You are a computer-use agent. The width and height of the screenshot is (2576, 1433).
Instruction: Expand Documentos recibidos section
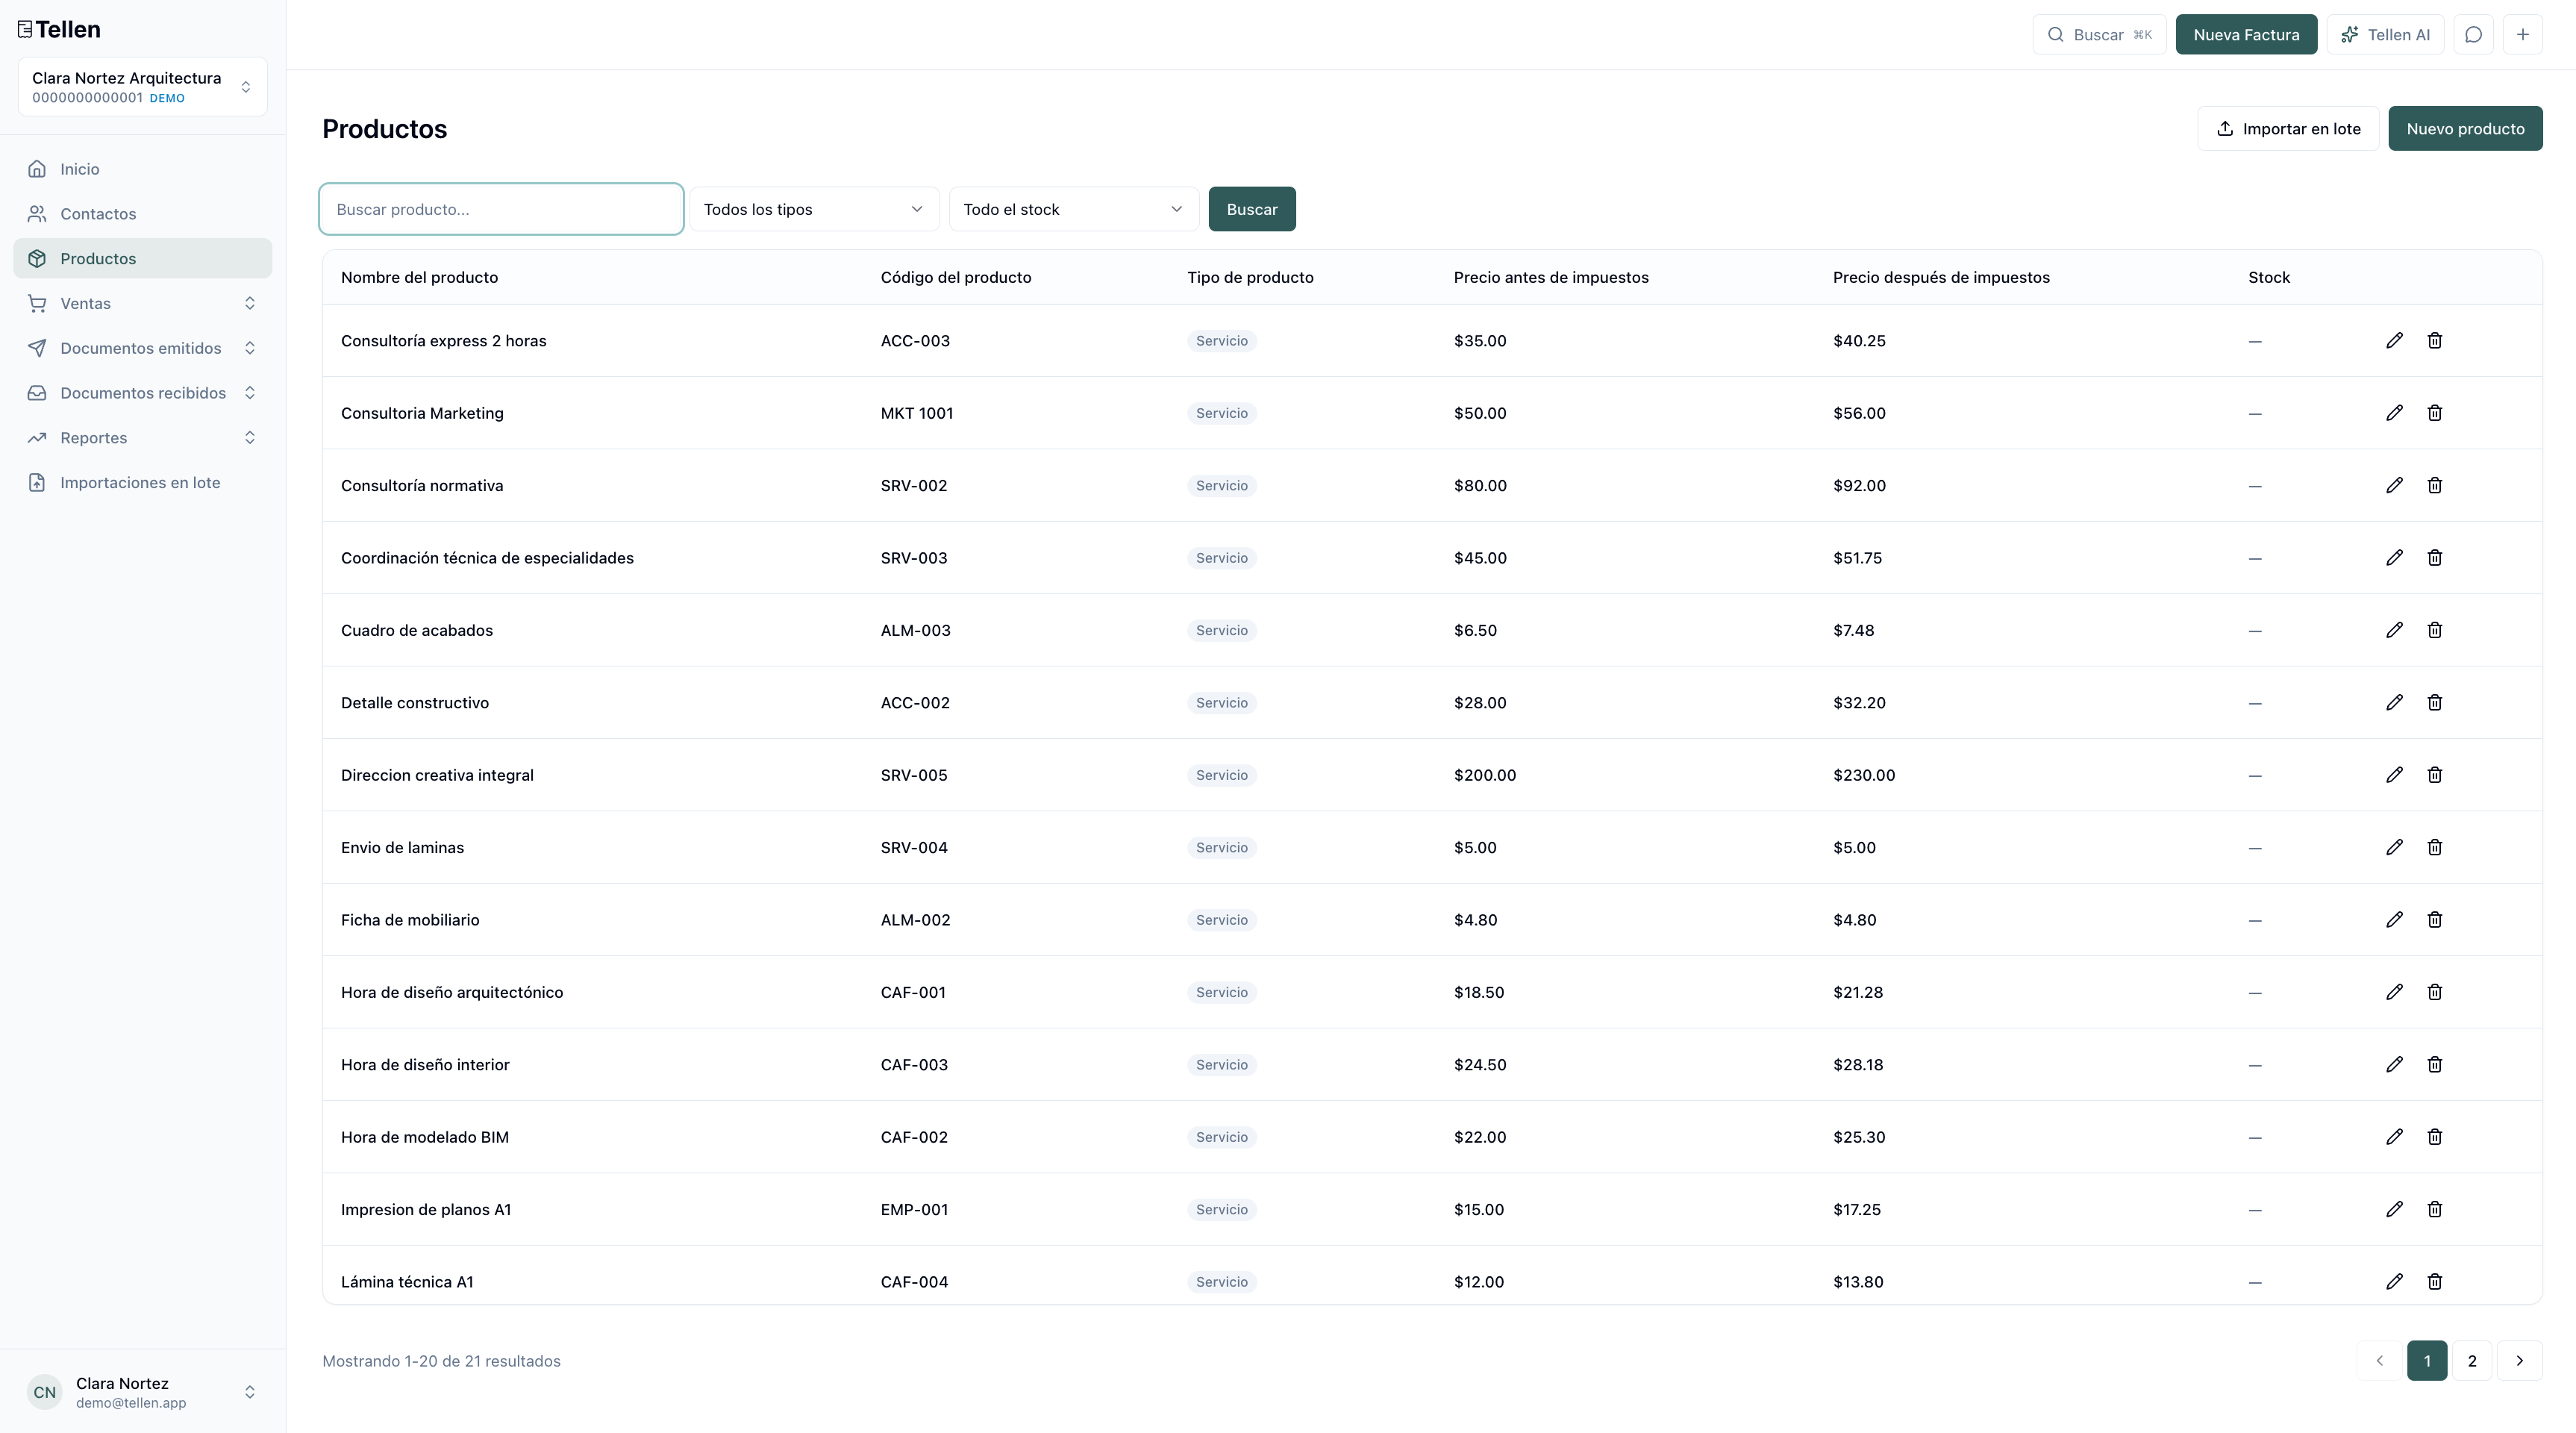pyautogui.click(x=143, y=393)
